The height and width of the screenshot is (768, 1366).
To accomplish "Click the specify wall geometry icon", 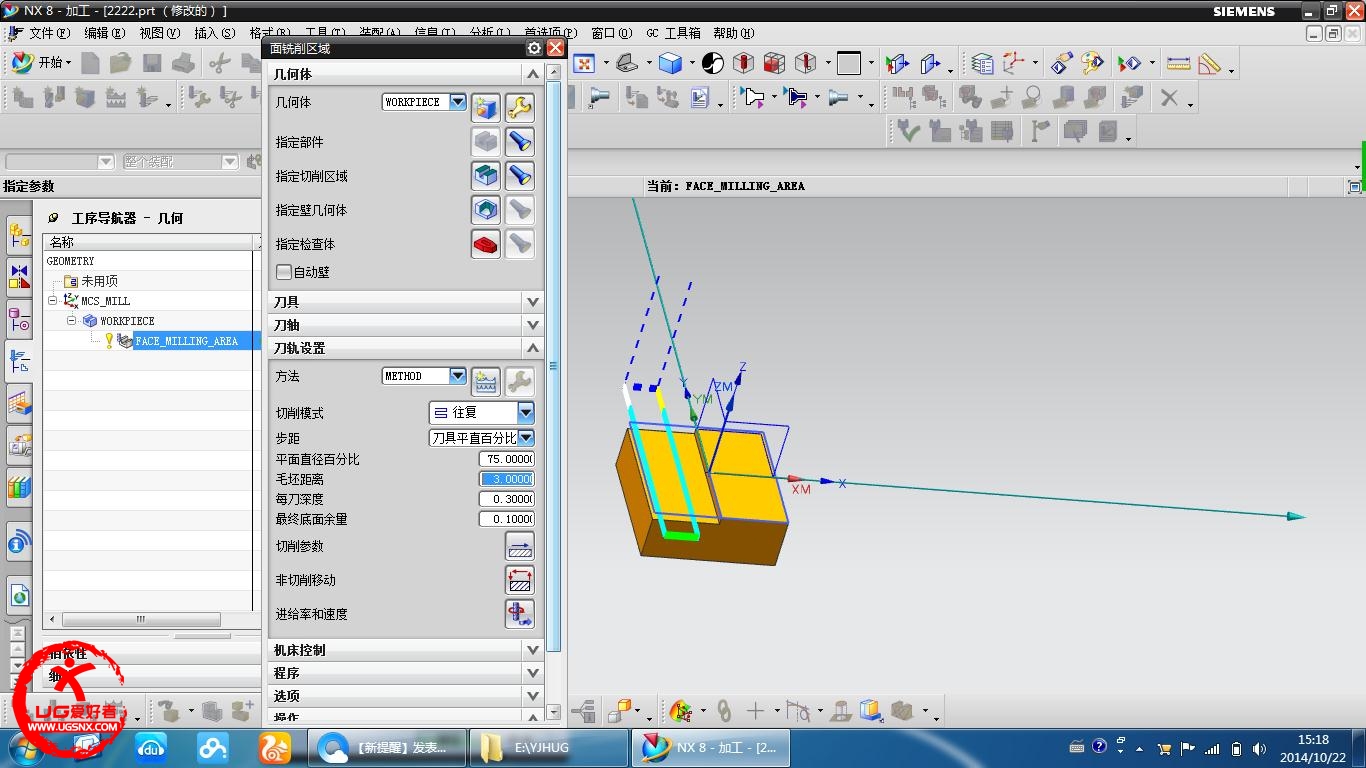I will (486, 210).
